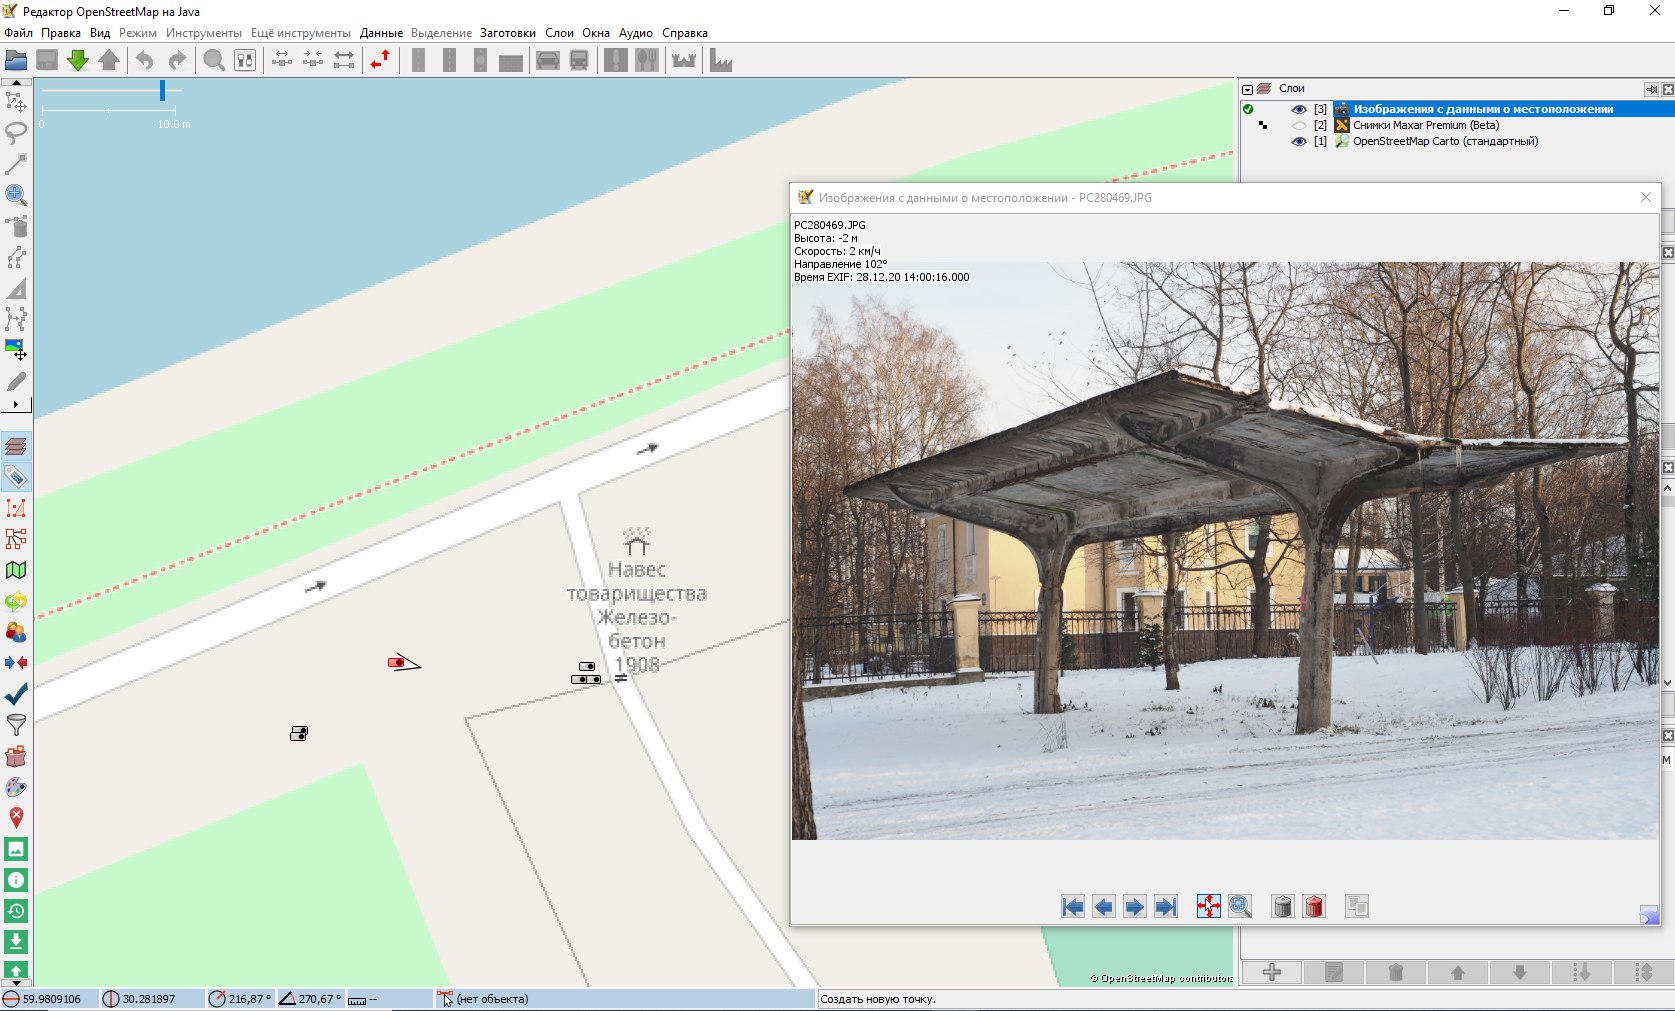1675x1011 pixels.
Task: Toggle center view on image button
Action: [x=1208, y=907]
